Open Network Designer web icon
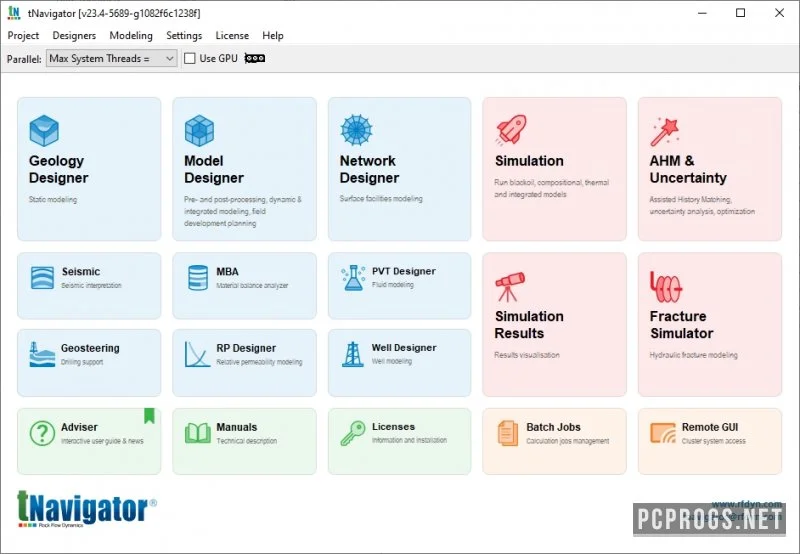The height and width of the screenshot is (554, 800). point(356,130)
